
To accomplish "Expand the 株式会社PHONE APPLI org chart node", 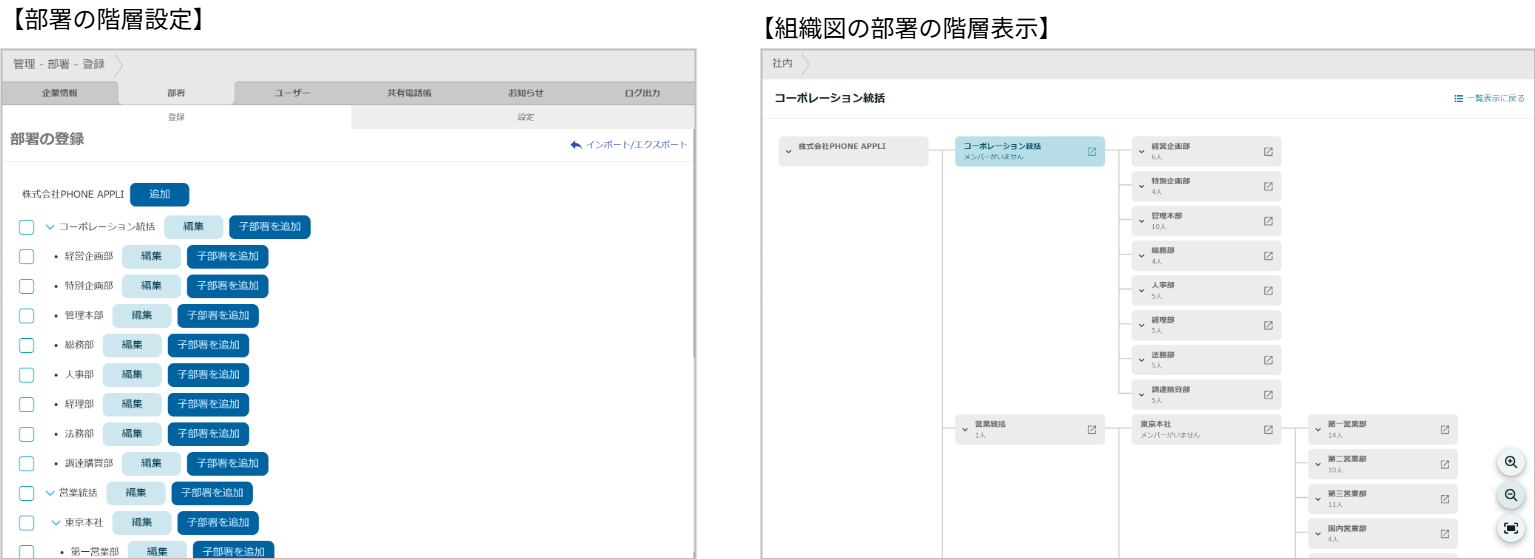I will tap(789, 150).
